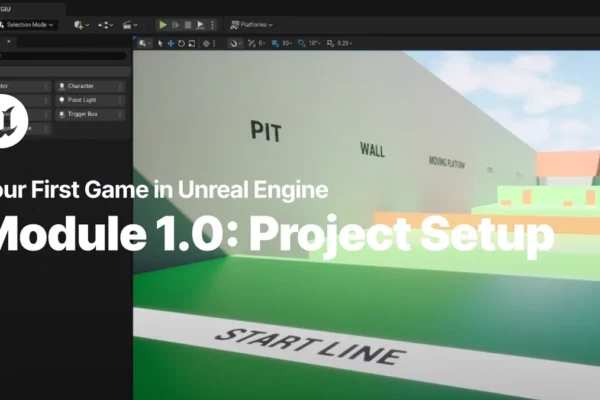600x400 pixels.
Task: Select the Trigger Box actor entry
Action: (x=90, y=114)
